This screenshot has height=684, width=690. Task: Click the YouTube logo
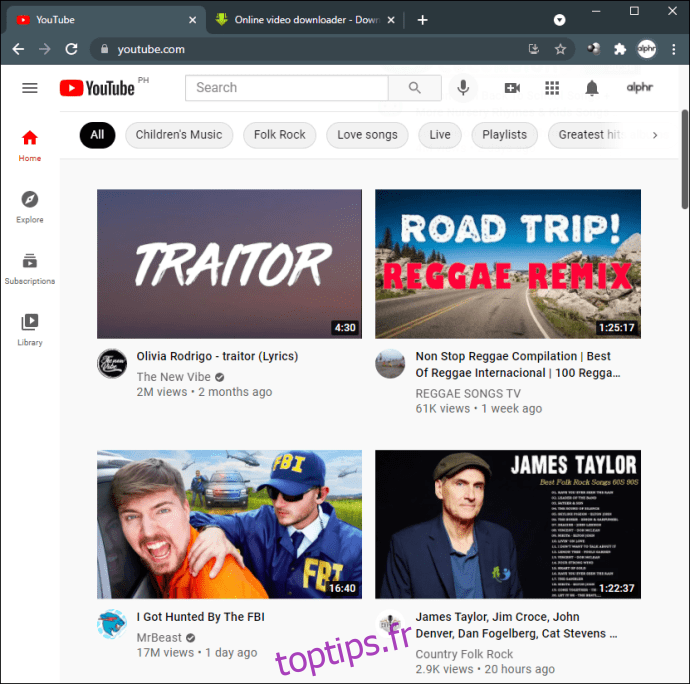coord(97,88)
